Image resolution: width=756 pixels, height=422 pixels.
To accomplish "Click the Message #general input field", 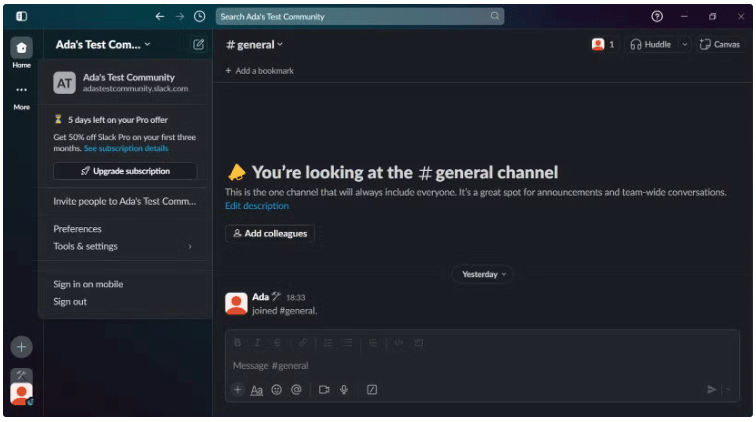I will 482,366.
